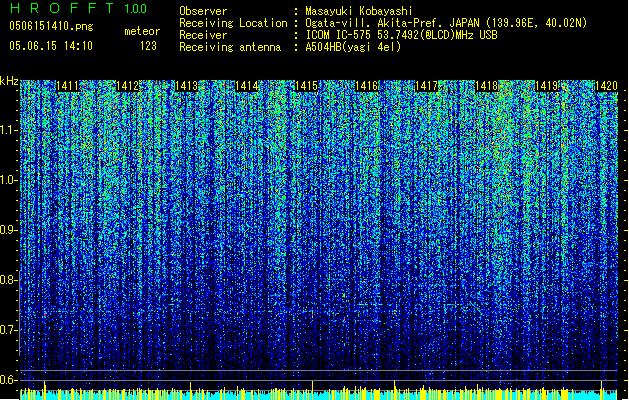Click the 1413 time marker label
The width and height of the screenshot is (629, 400).
pos(187,86)
